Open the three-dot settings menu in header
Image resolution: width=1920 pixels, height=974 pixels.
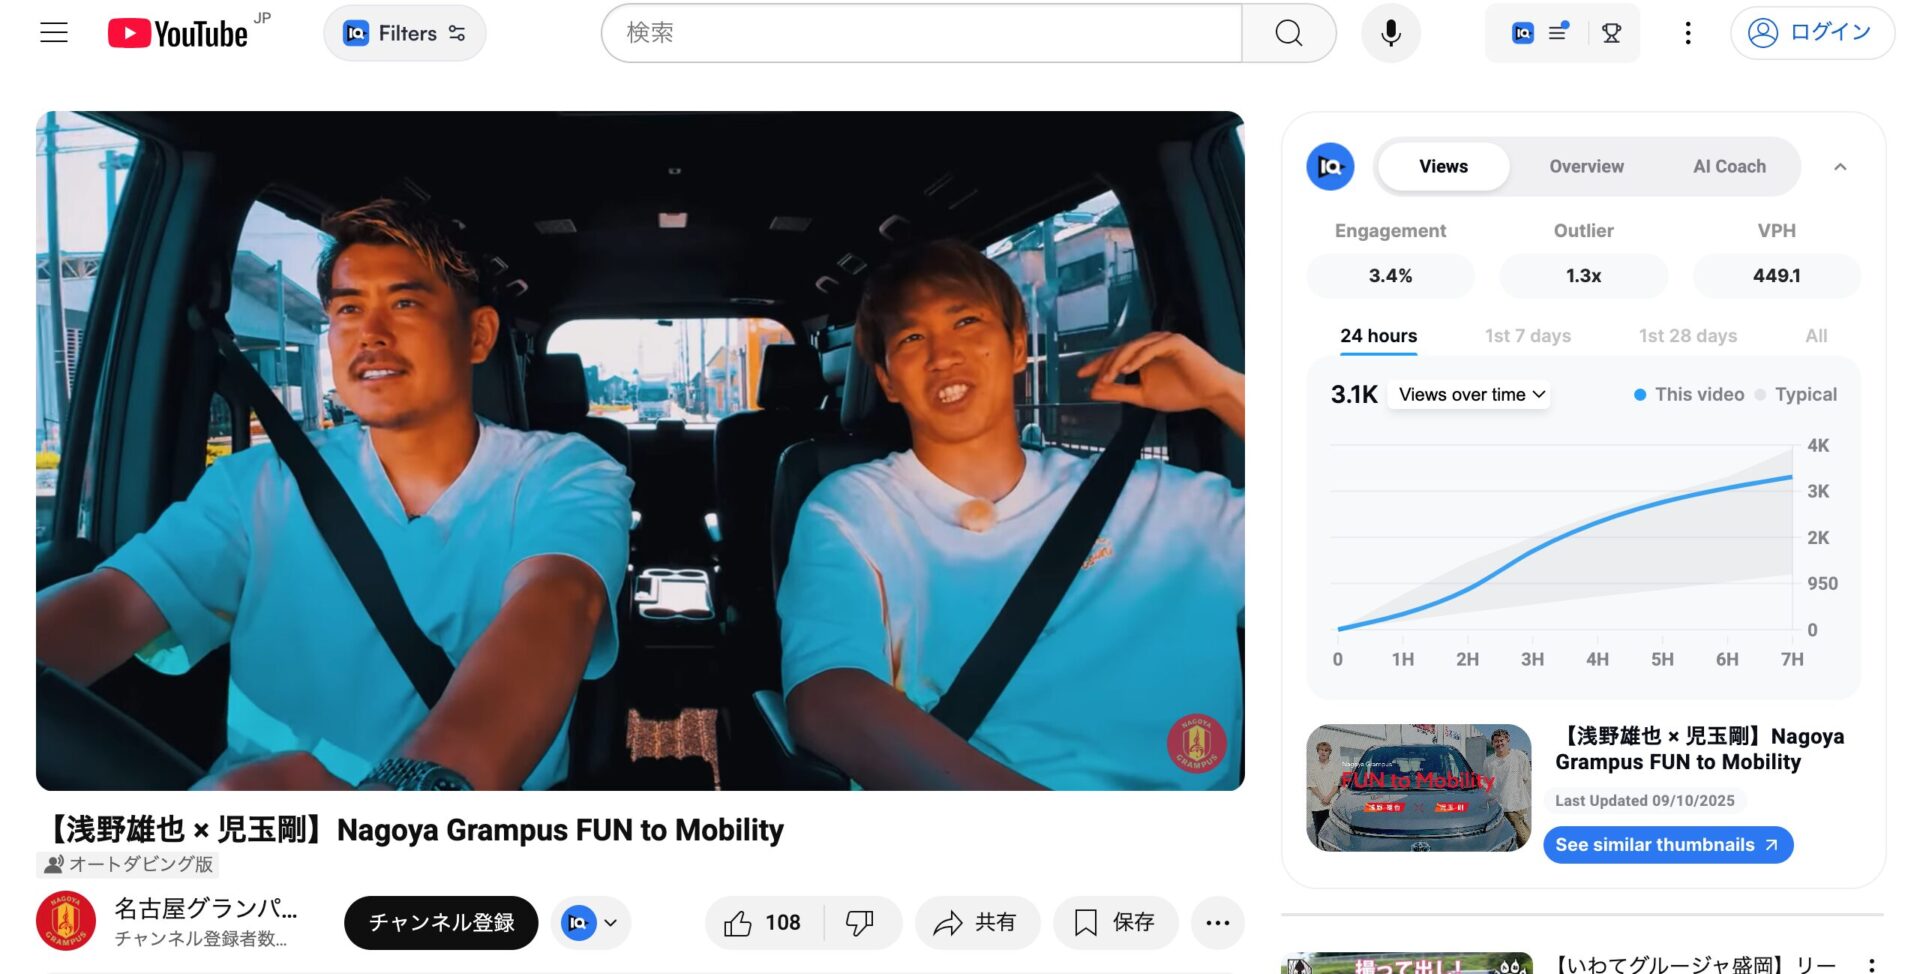(1688, 33)
